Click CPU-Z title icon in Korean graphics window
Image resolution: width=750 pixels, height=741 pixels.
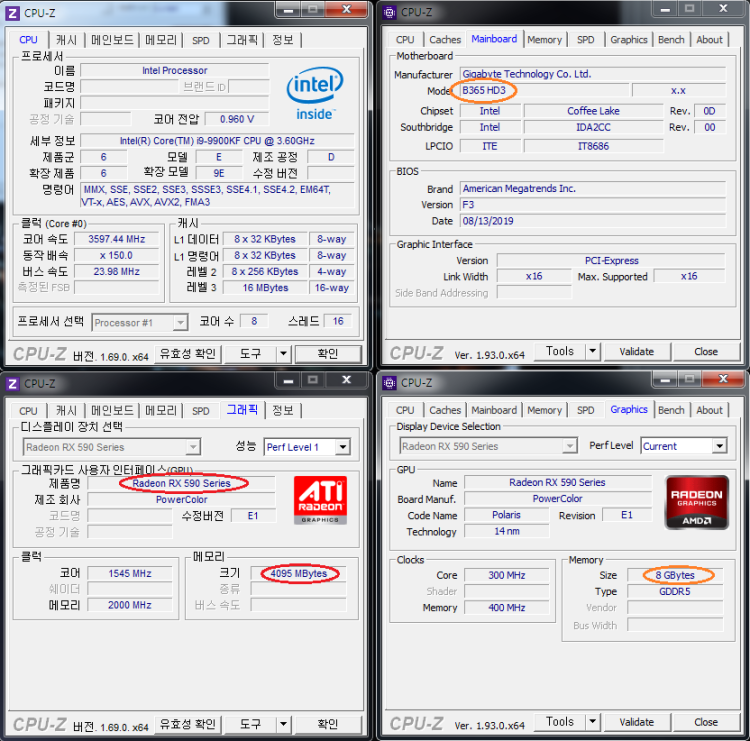(13, 384)
